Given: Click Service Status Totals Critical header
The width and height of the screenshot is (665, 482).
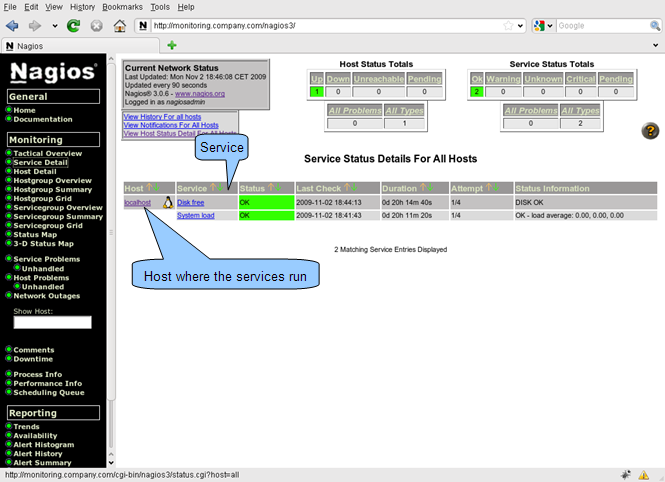Looking at the screenshot, I should (581, 79).
